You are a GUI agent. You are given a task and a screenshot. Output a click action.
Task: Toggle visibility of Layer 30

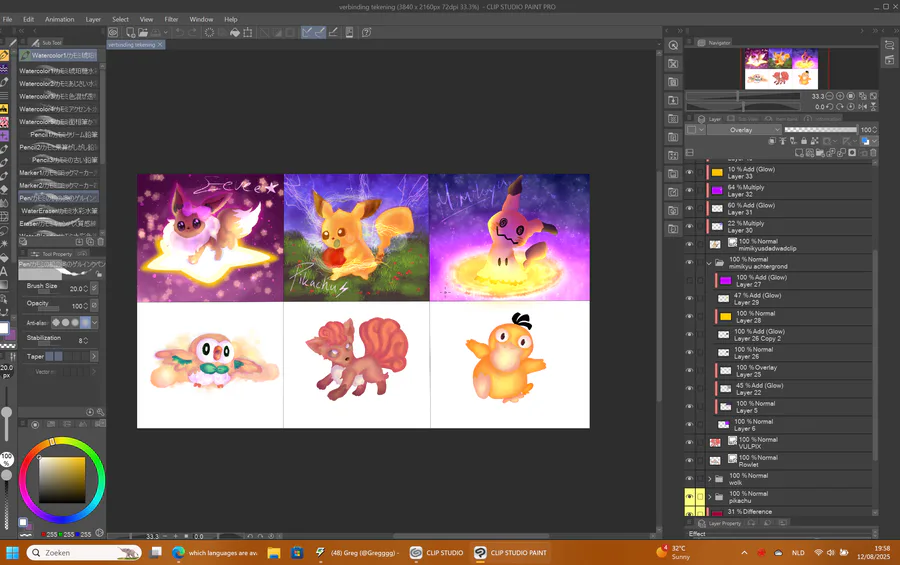689,226
